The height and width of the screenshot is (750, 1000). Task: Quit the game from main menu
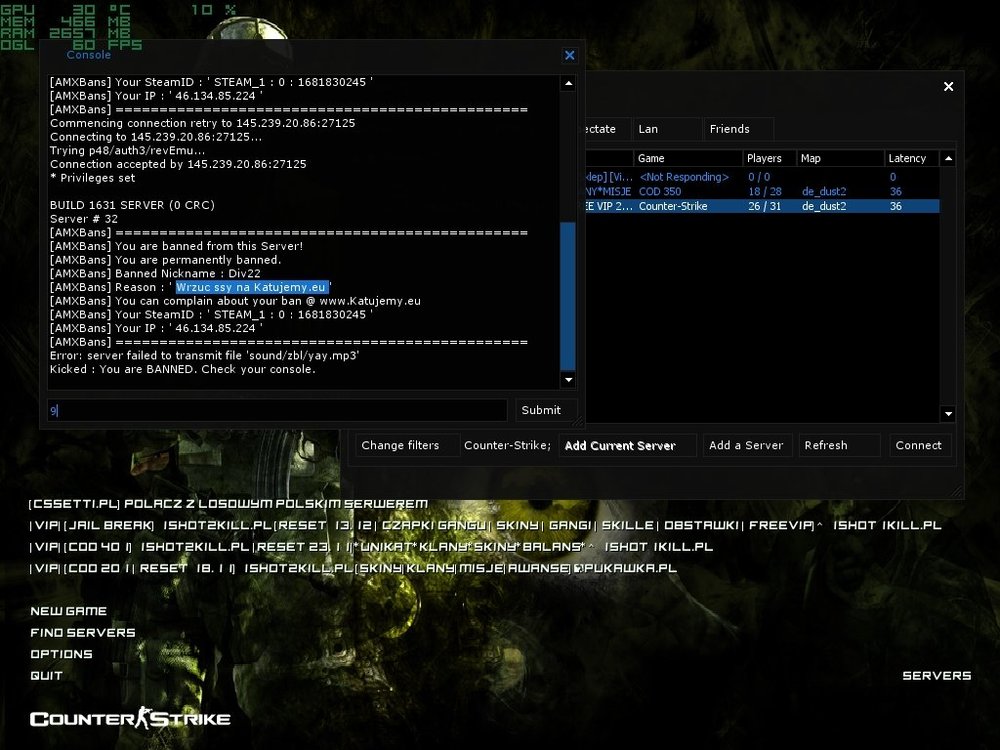pyautogui.click(x=46, y=676)
